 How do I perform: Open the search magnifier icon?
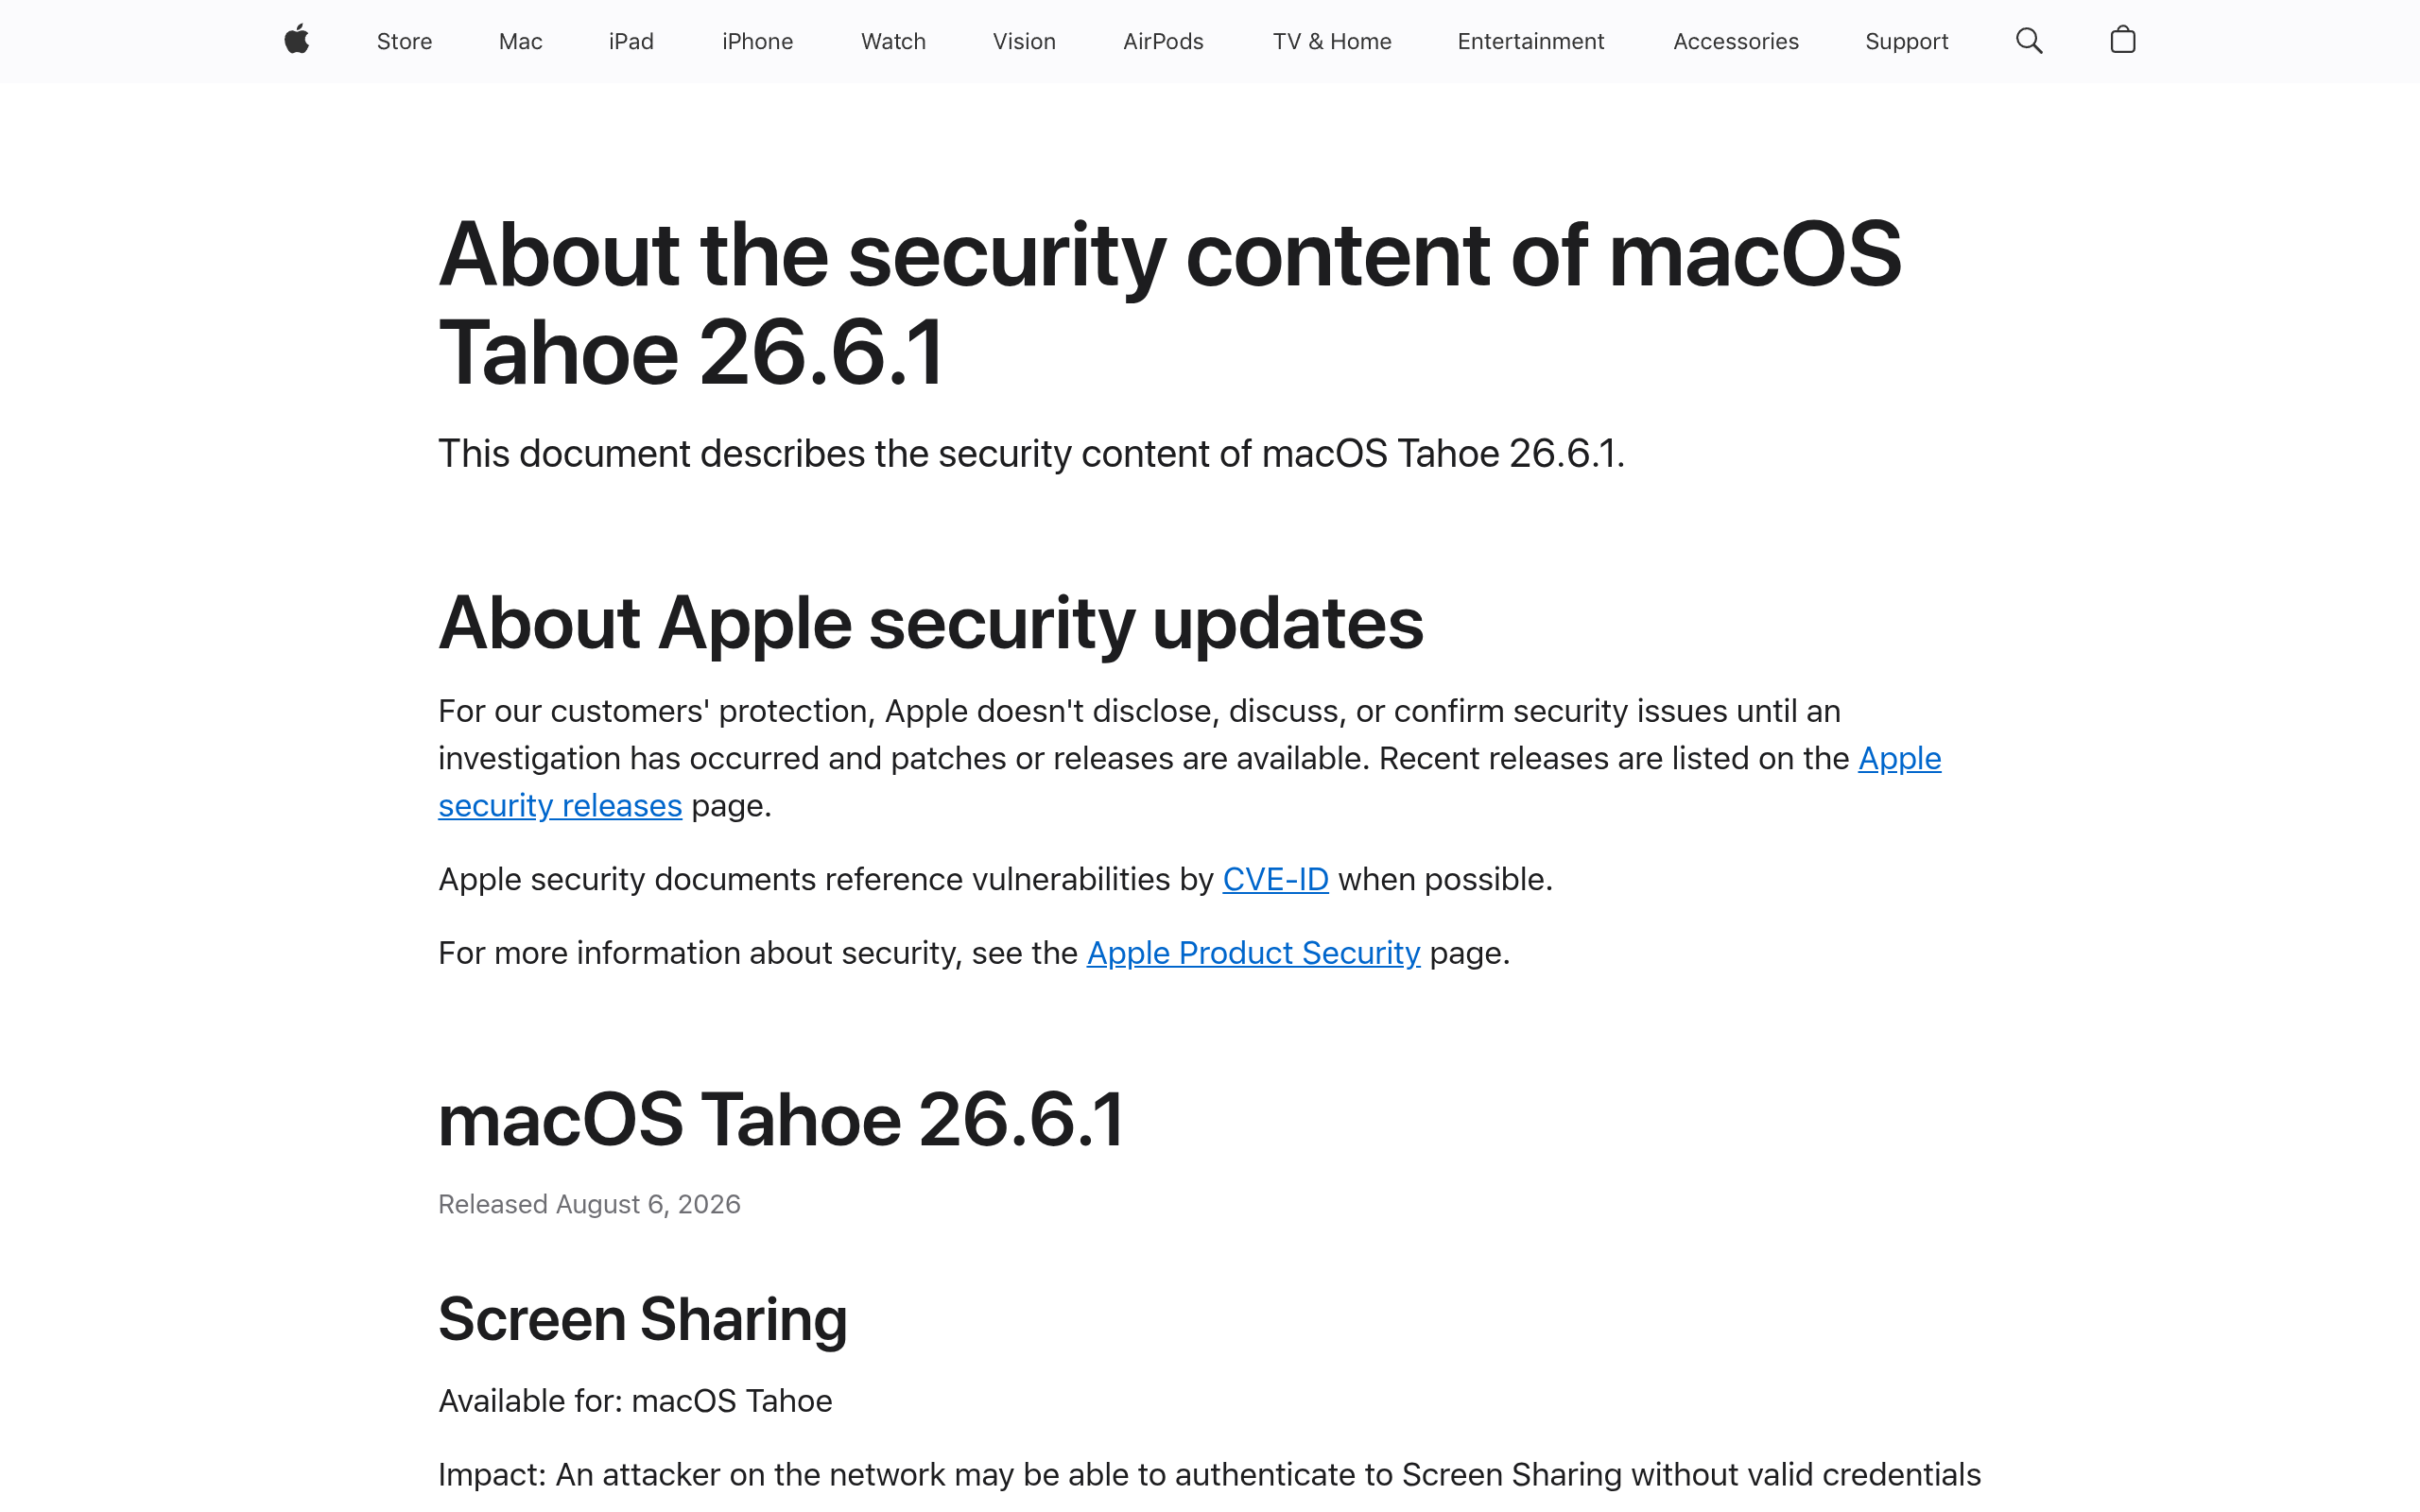[2029, 41]
